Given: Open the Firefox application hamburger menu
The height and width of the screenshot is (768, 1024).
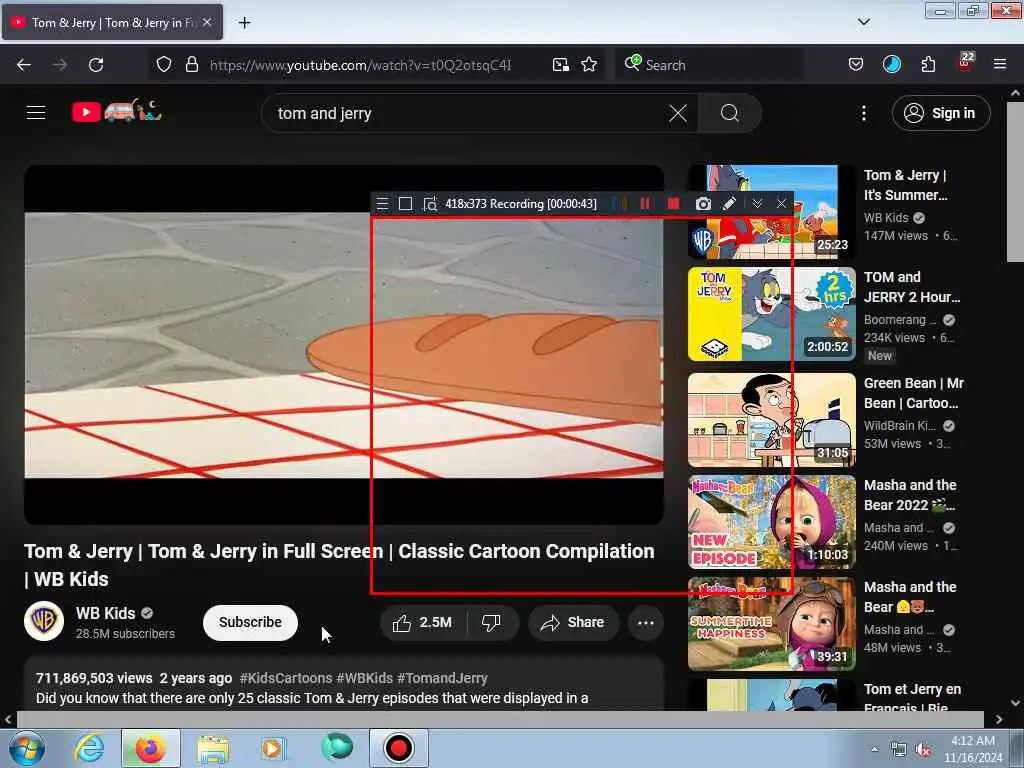Looking at the screenshot, I should point(1000,65).
